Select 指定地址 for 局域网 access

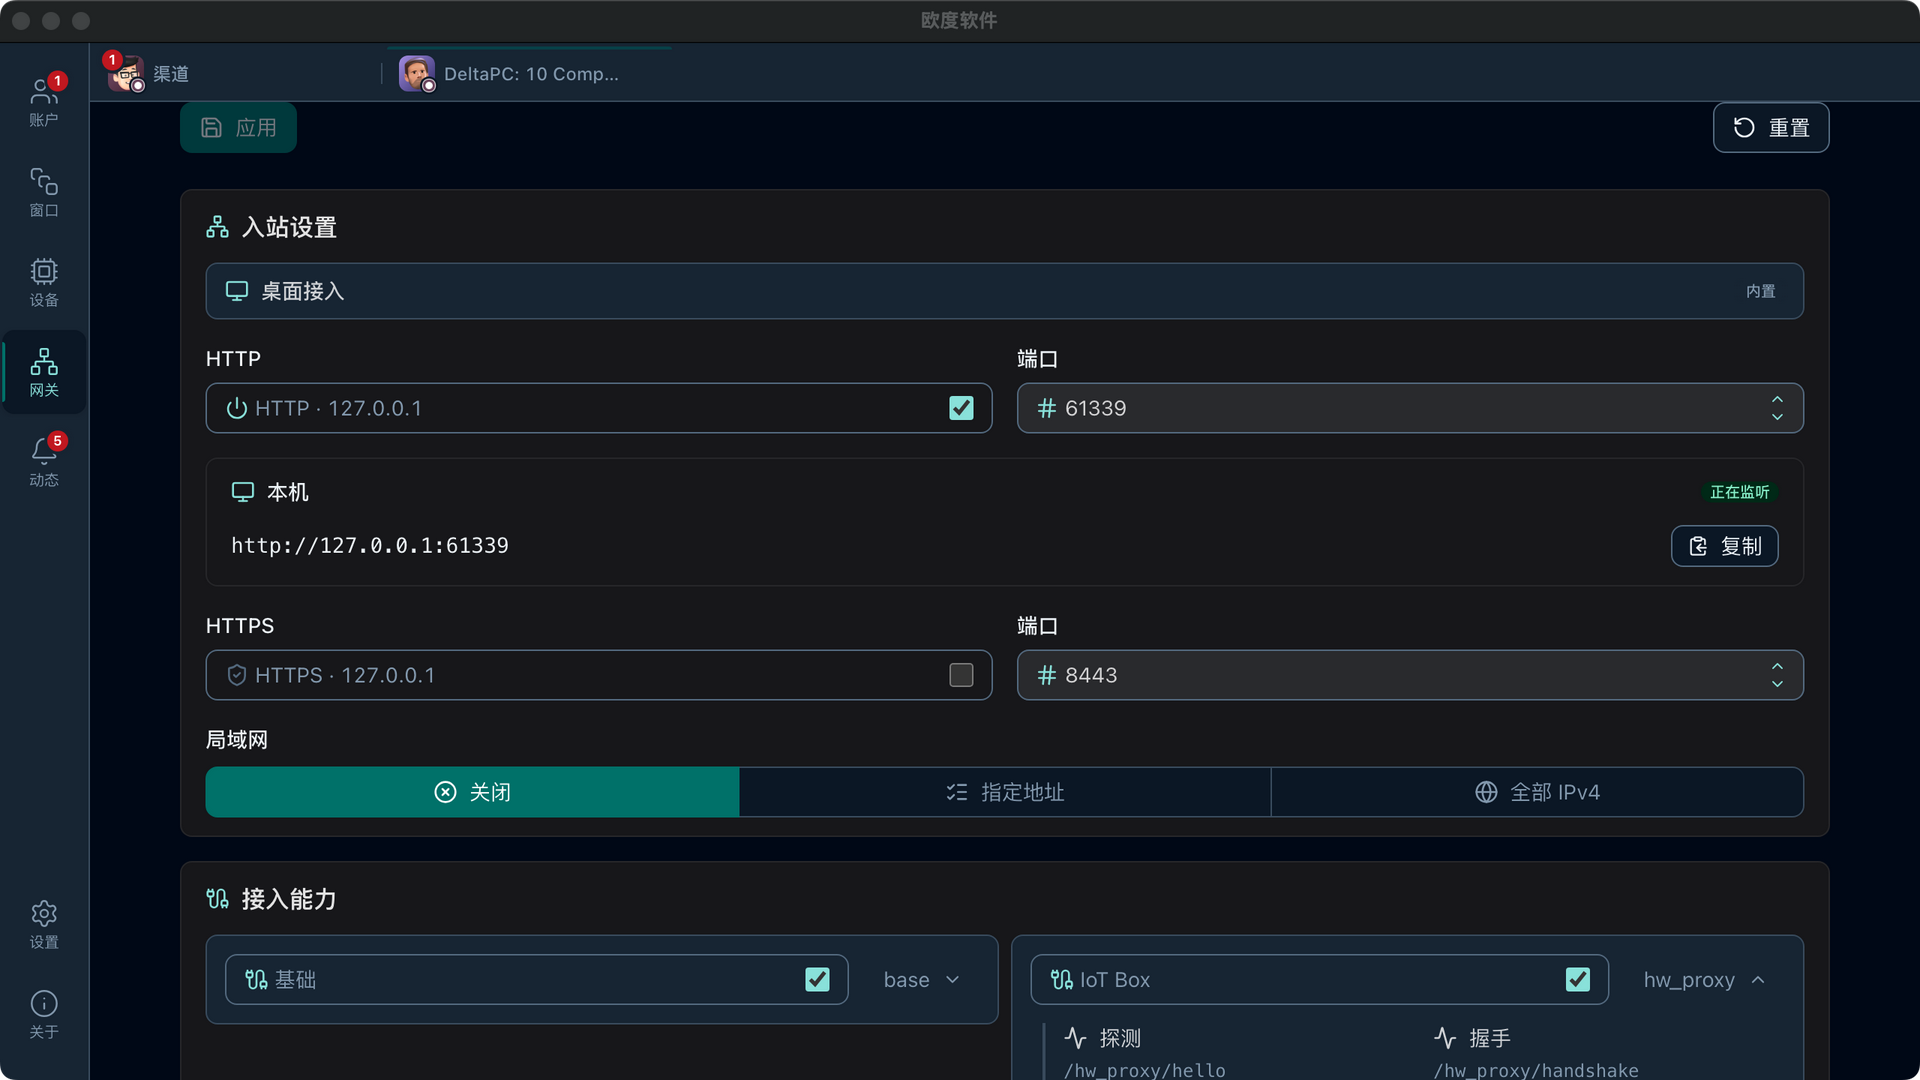pyautogui.click(x=1005, y=792)
